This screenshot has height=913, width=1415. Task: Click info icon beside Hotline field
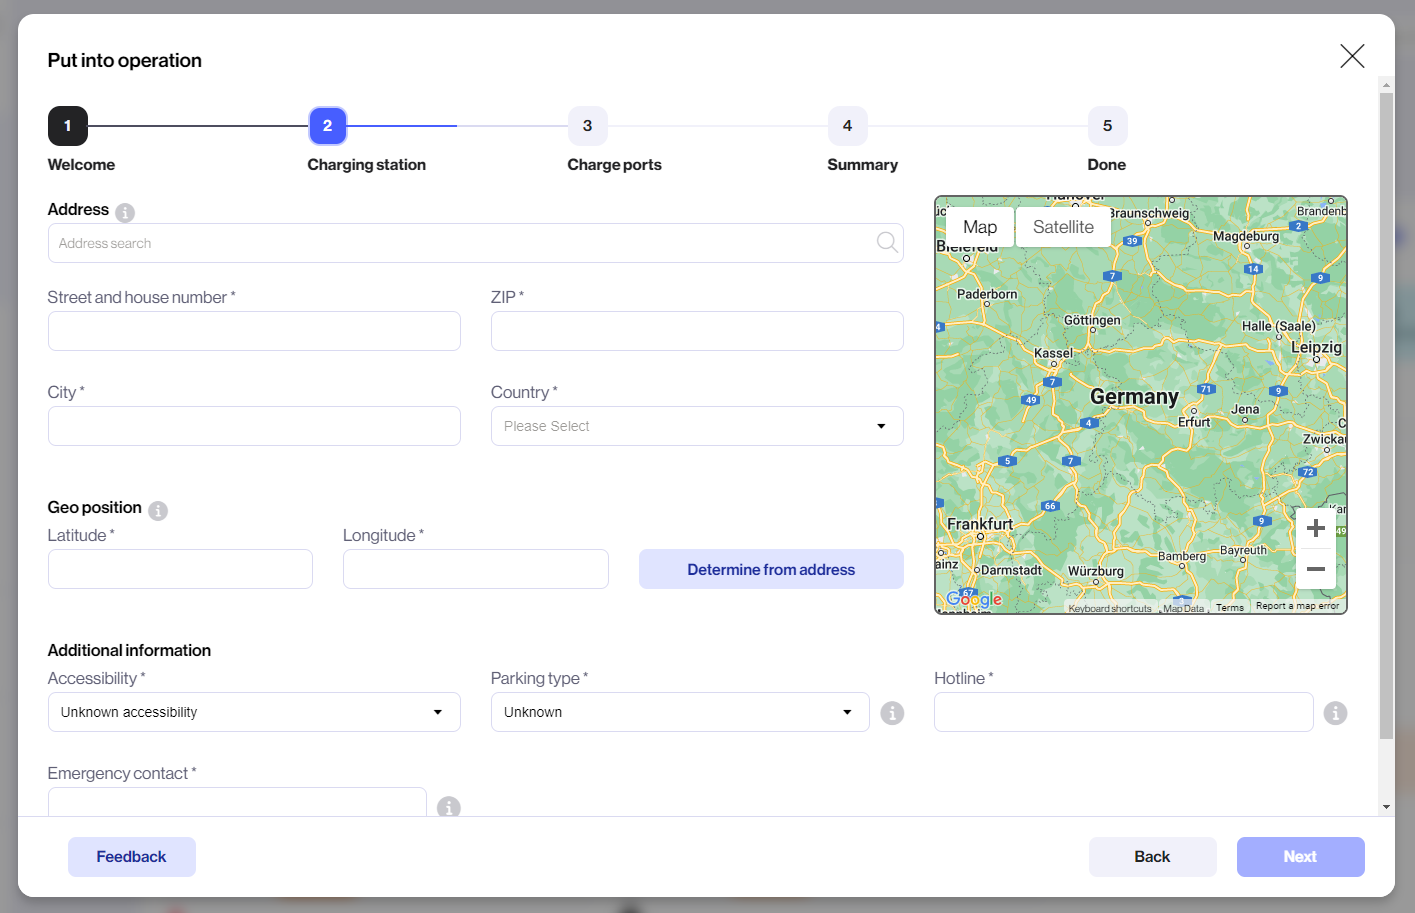(1335, 713)
